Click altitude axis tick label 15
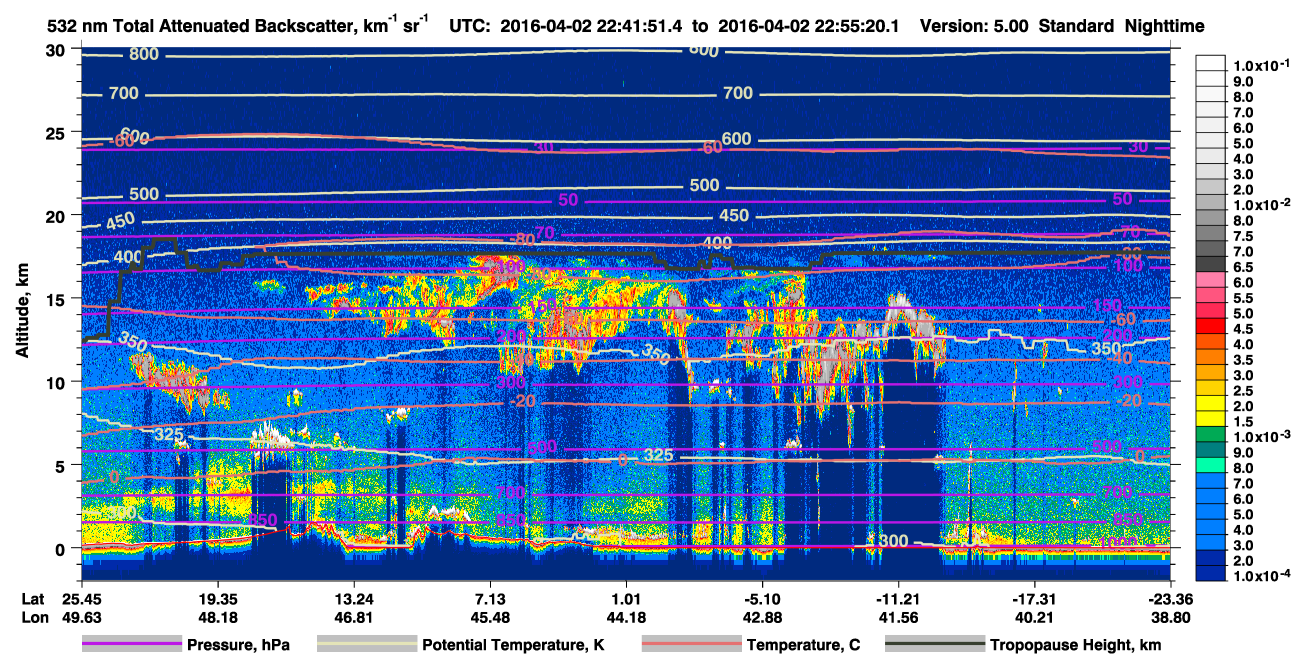 (57, 299)
